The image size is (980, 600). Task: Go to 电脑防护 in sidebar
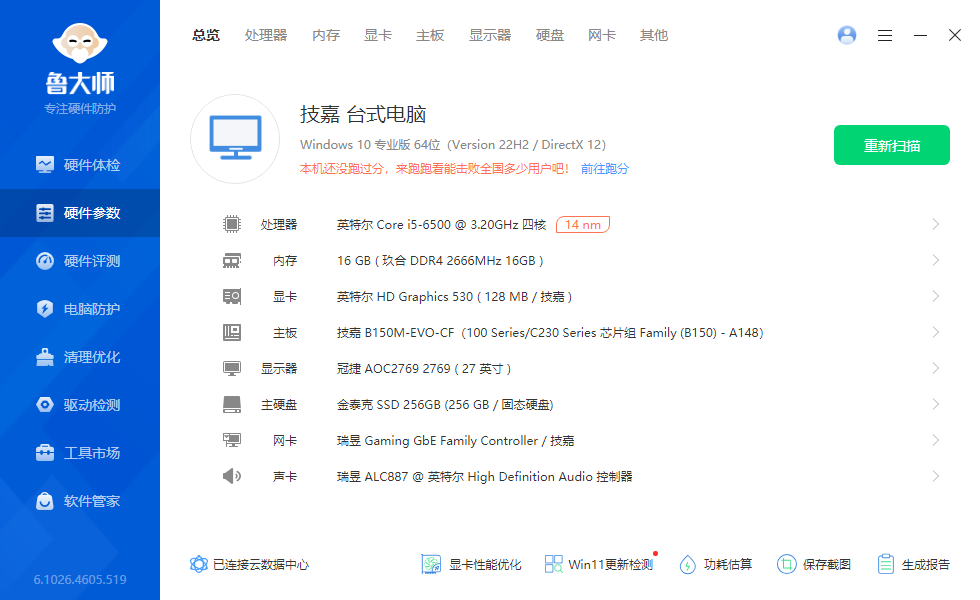coord(80,309)
